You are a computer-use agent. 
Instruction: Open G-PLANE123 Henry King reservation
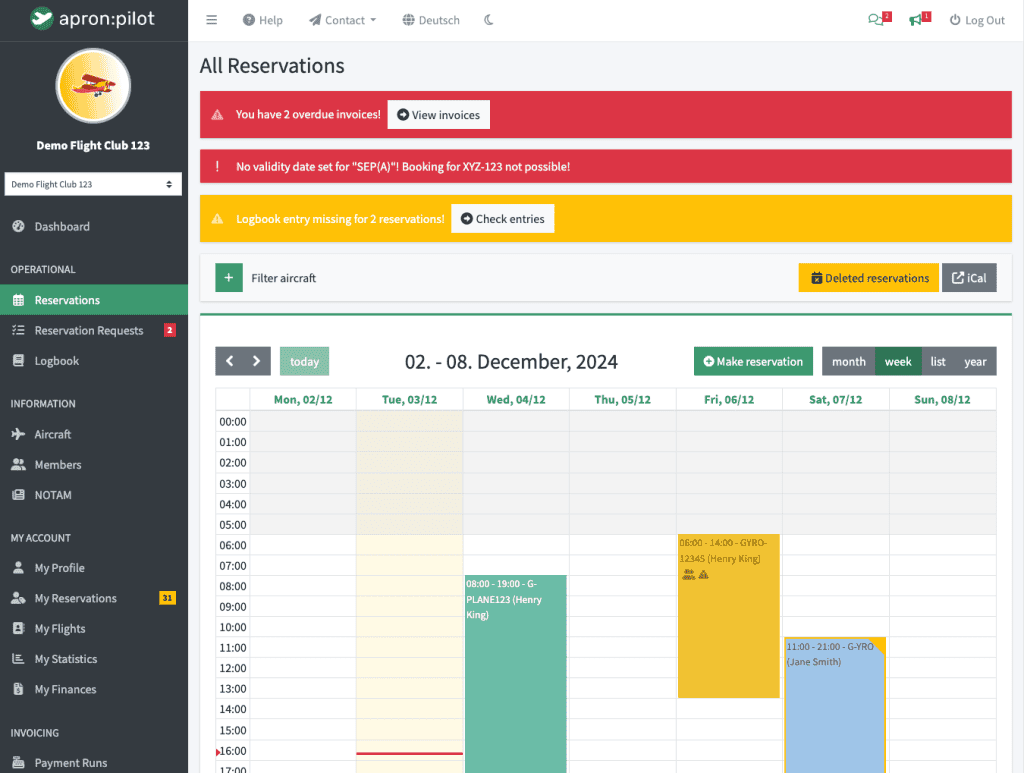pyautogui.click(x=516, y=674)
